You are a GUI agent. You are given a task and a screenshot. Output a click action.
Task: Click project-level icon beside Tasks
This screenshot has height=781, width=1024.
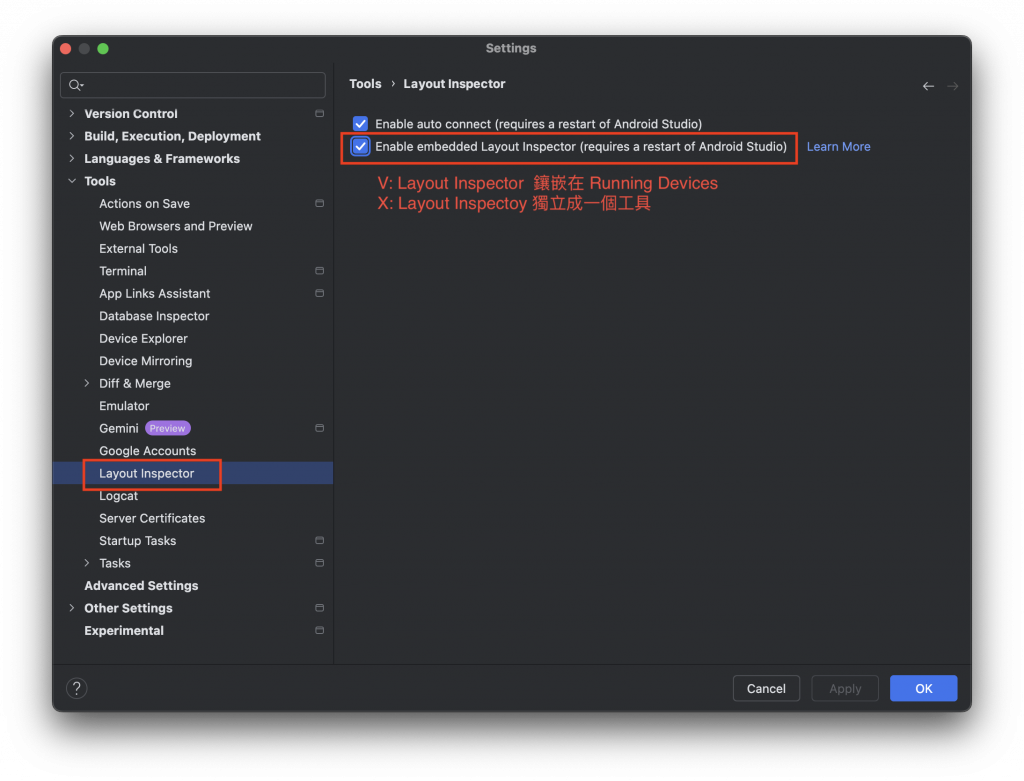pos(319,563)
